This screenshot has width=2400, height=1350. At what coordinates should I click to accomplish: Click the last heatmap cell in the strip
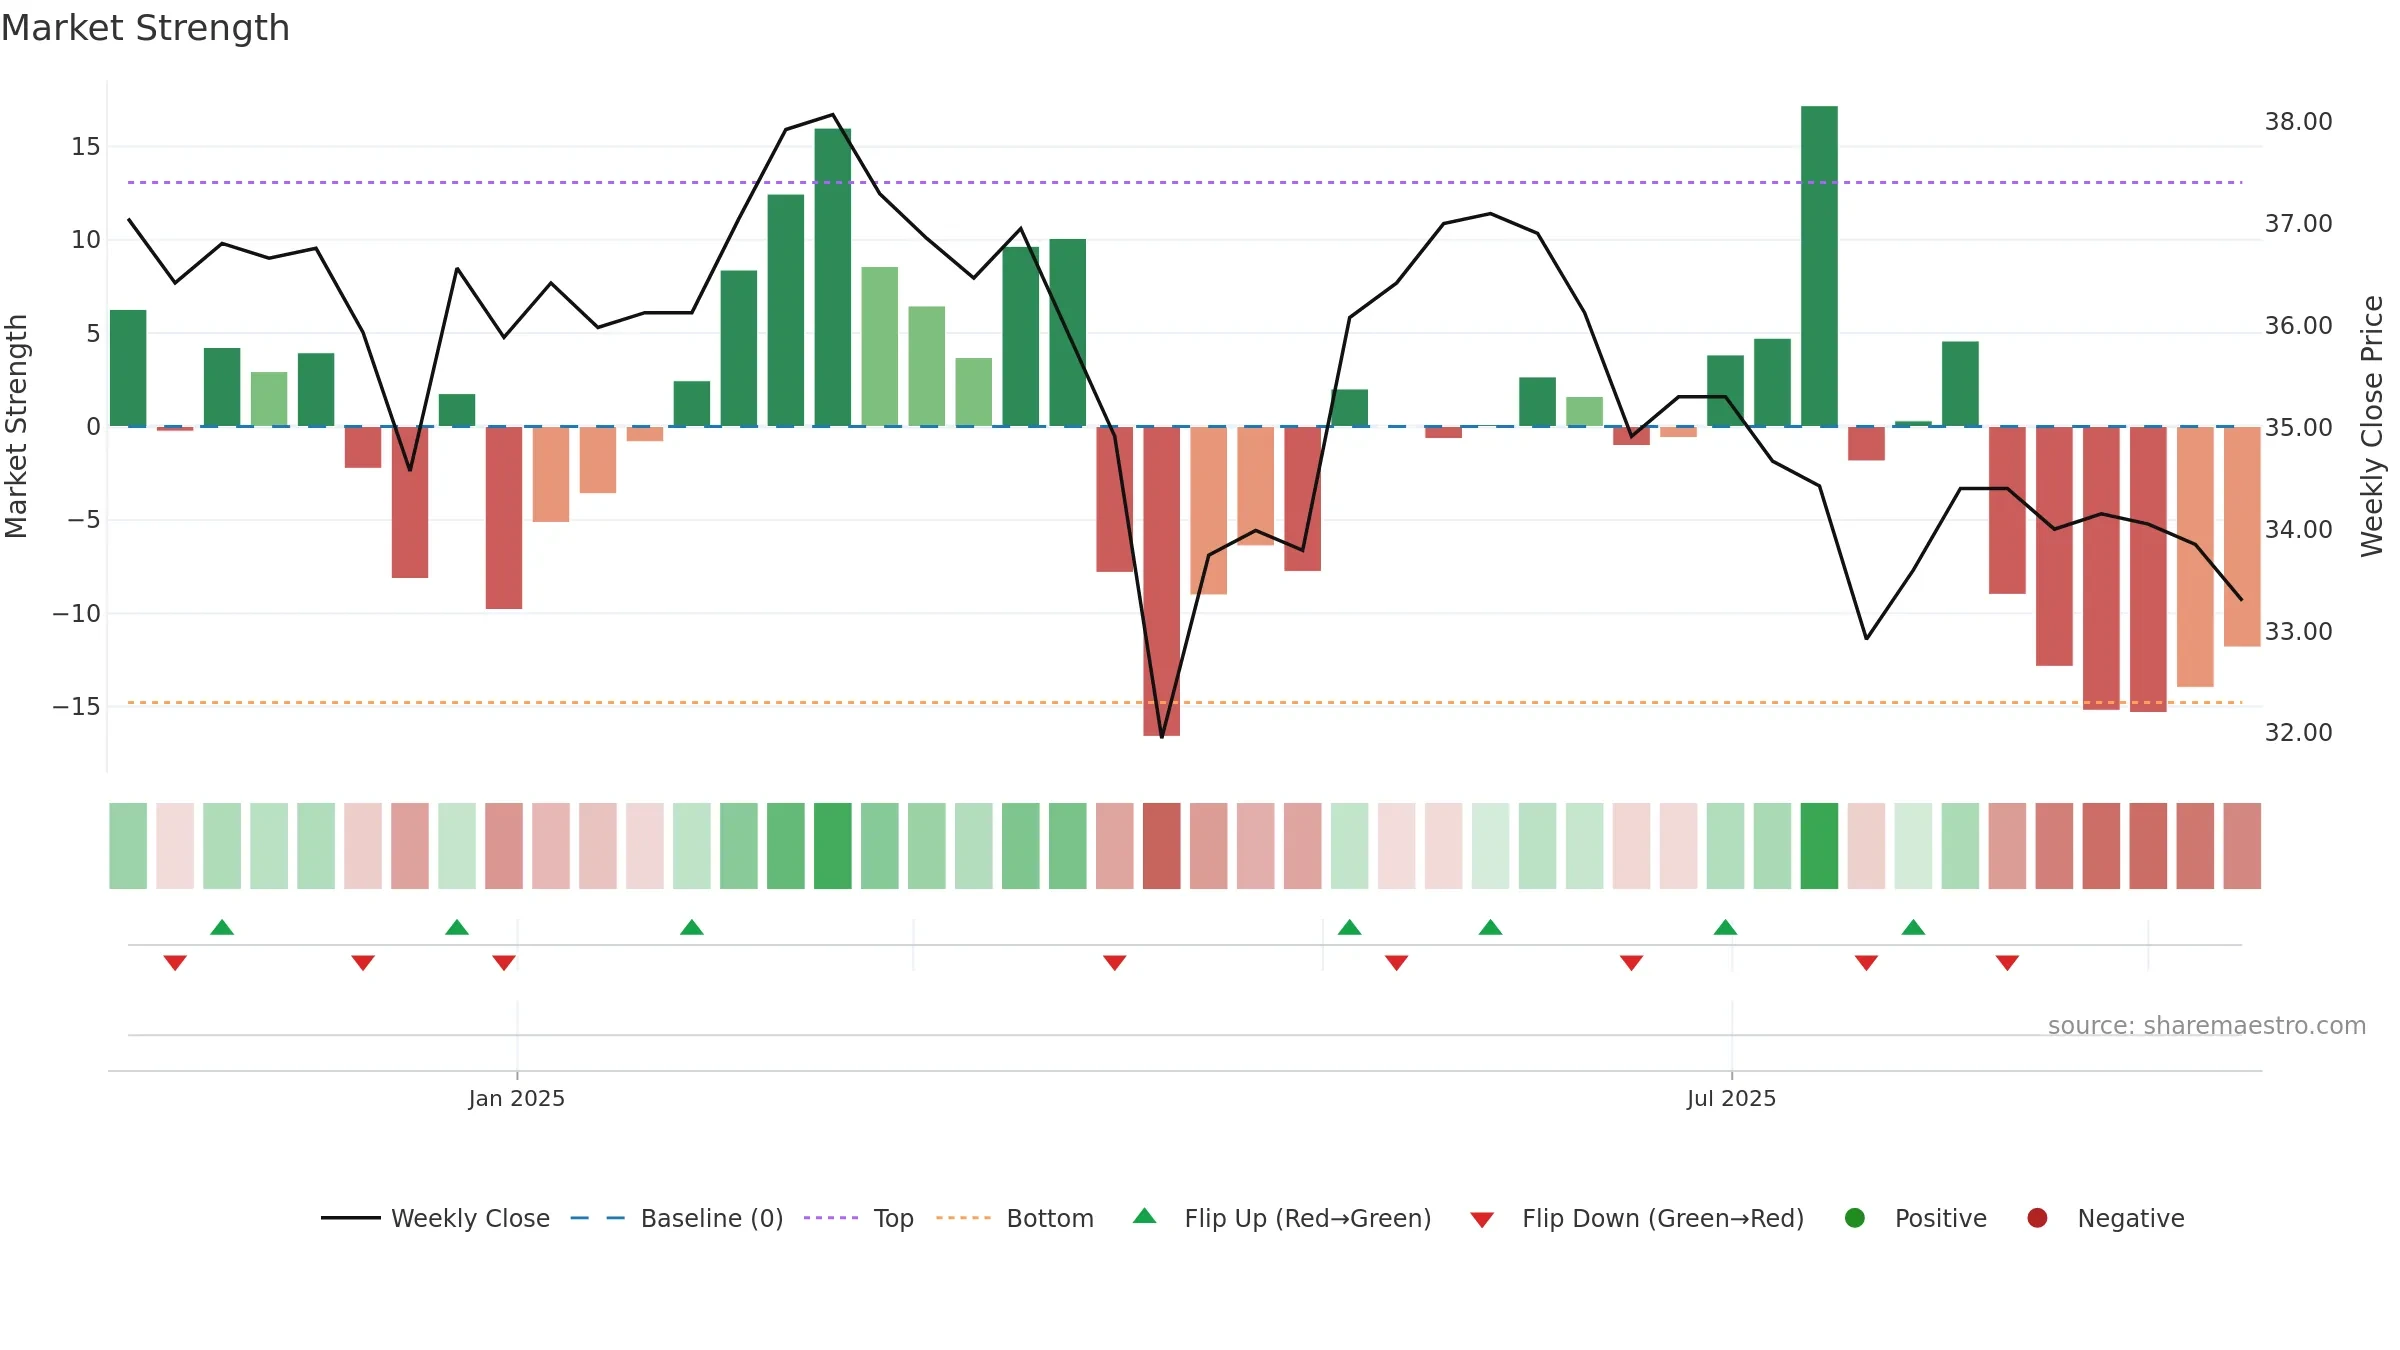tap(2242, 846)
